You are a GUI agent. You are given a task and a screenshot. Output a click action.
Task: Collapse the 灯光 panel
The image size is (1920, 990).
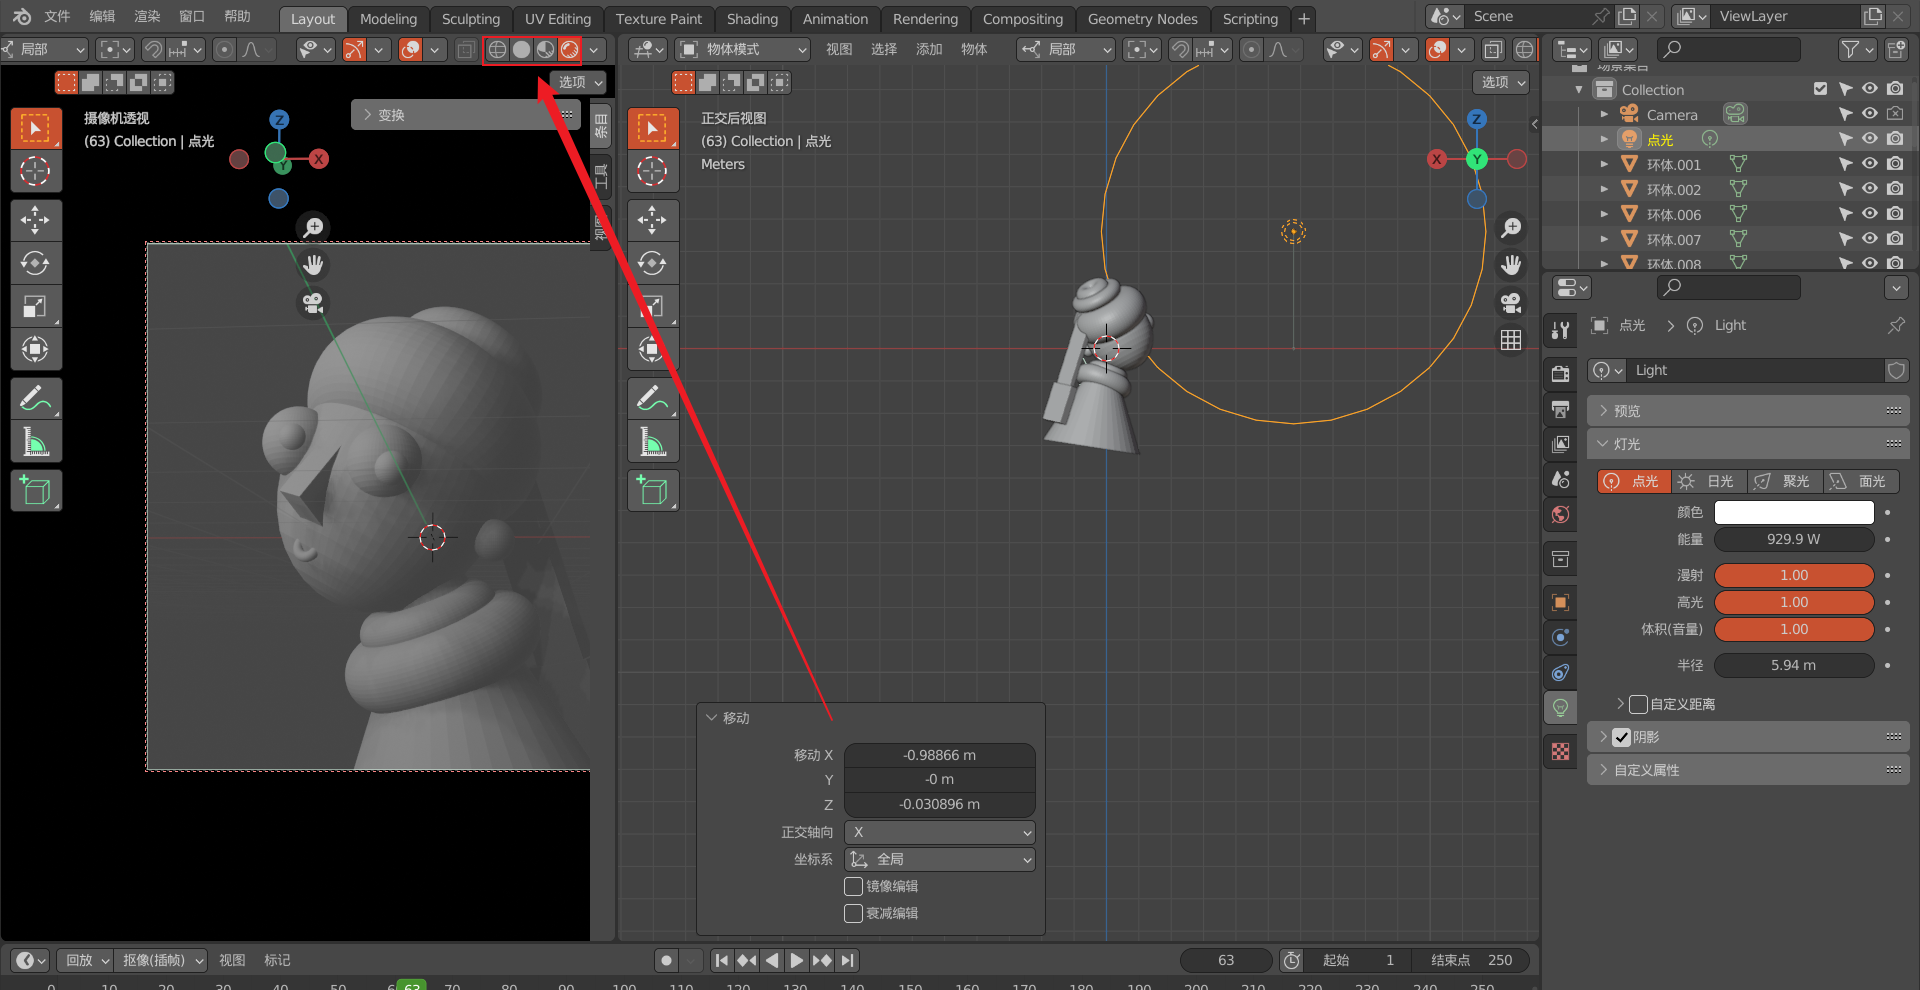click(1748, 444)
